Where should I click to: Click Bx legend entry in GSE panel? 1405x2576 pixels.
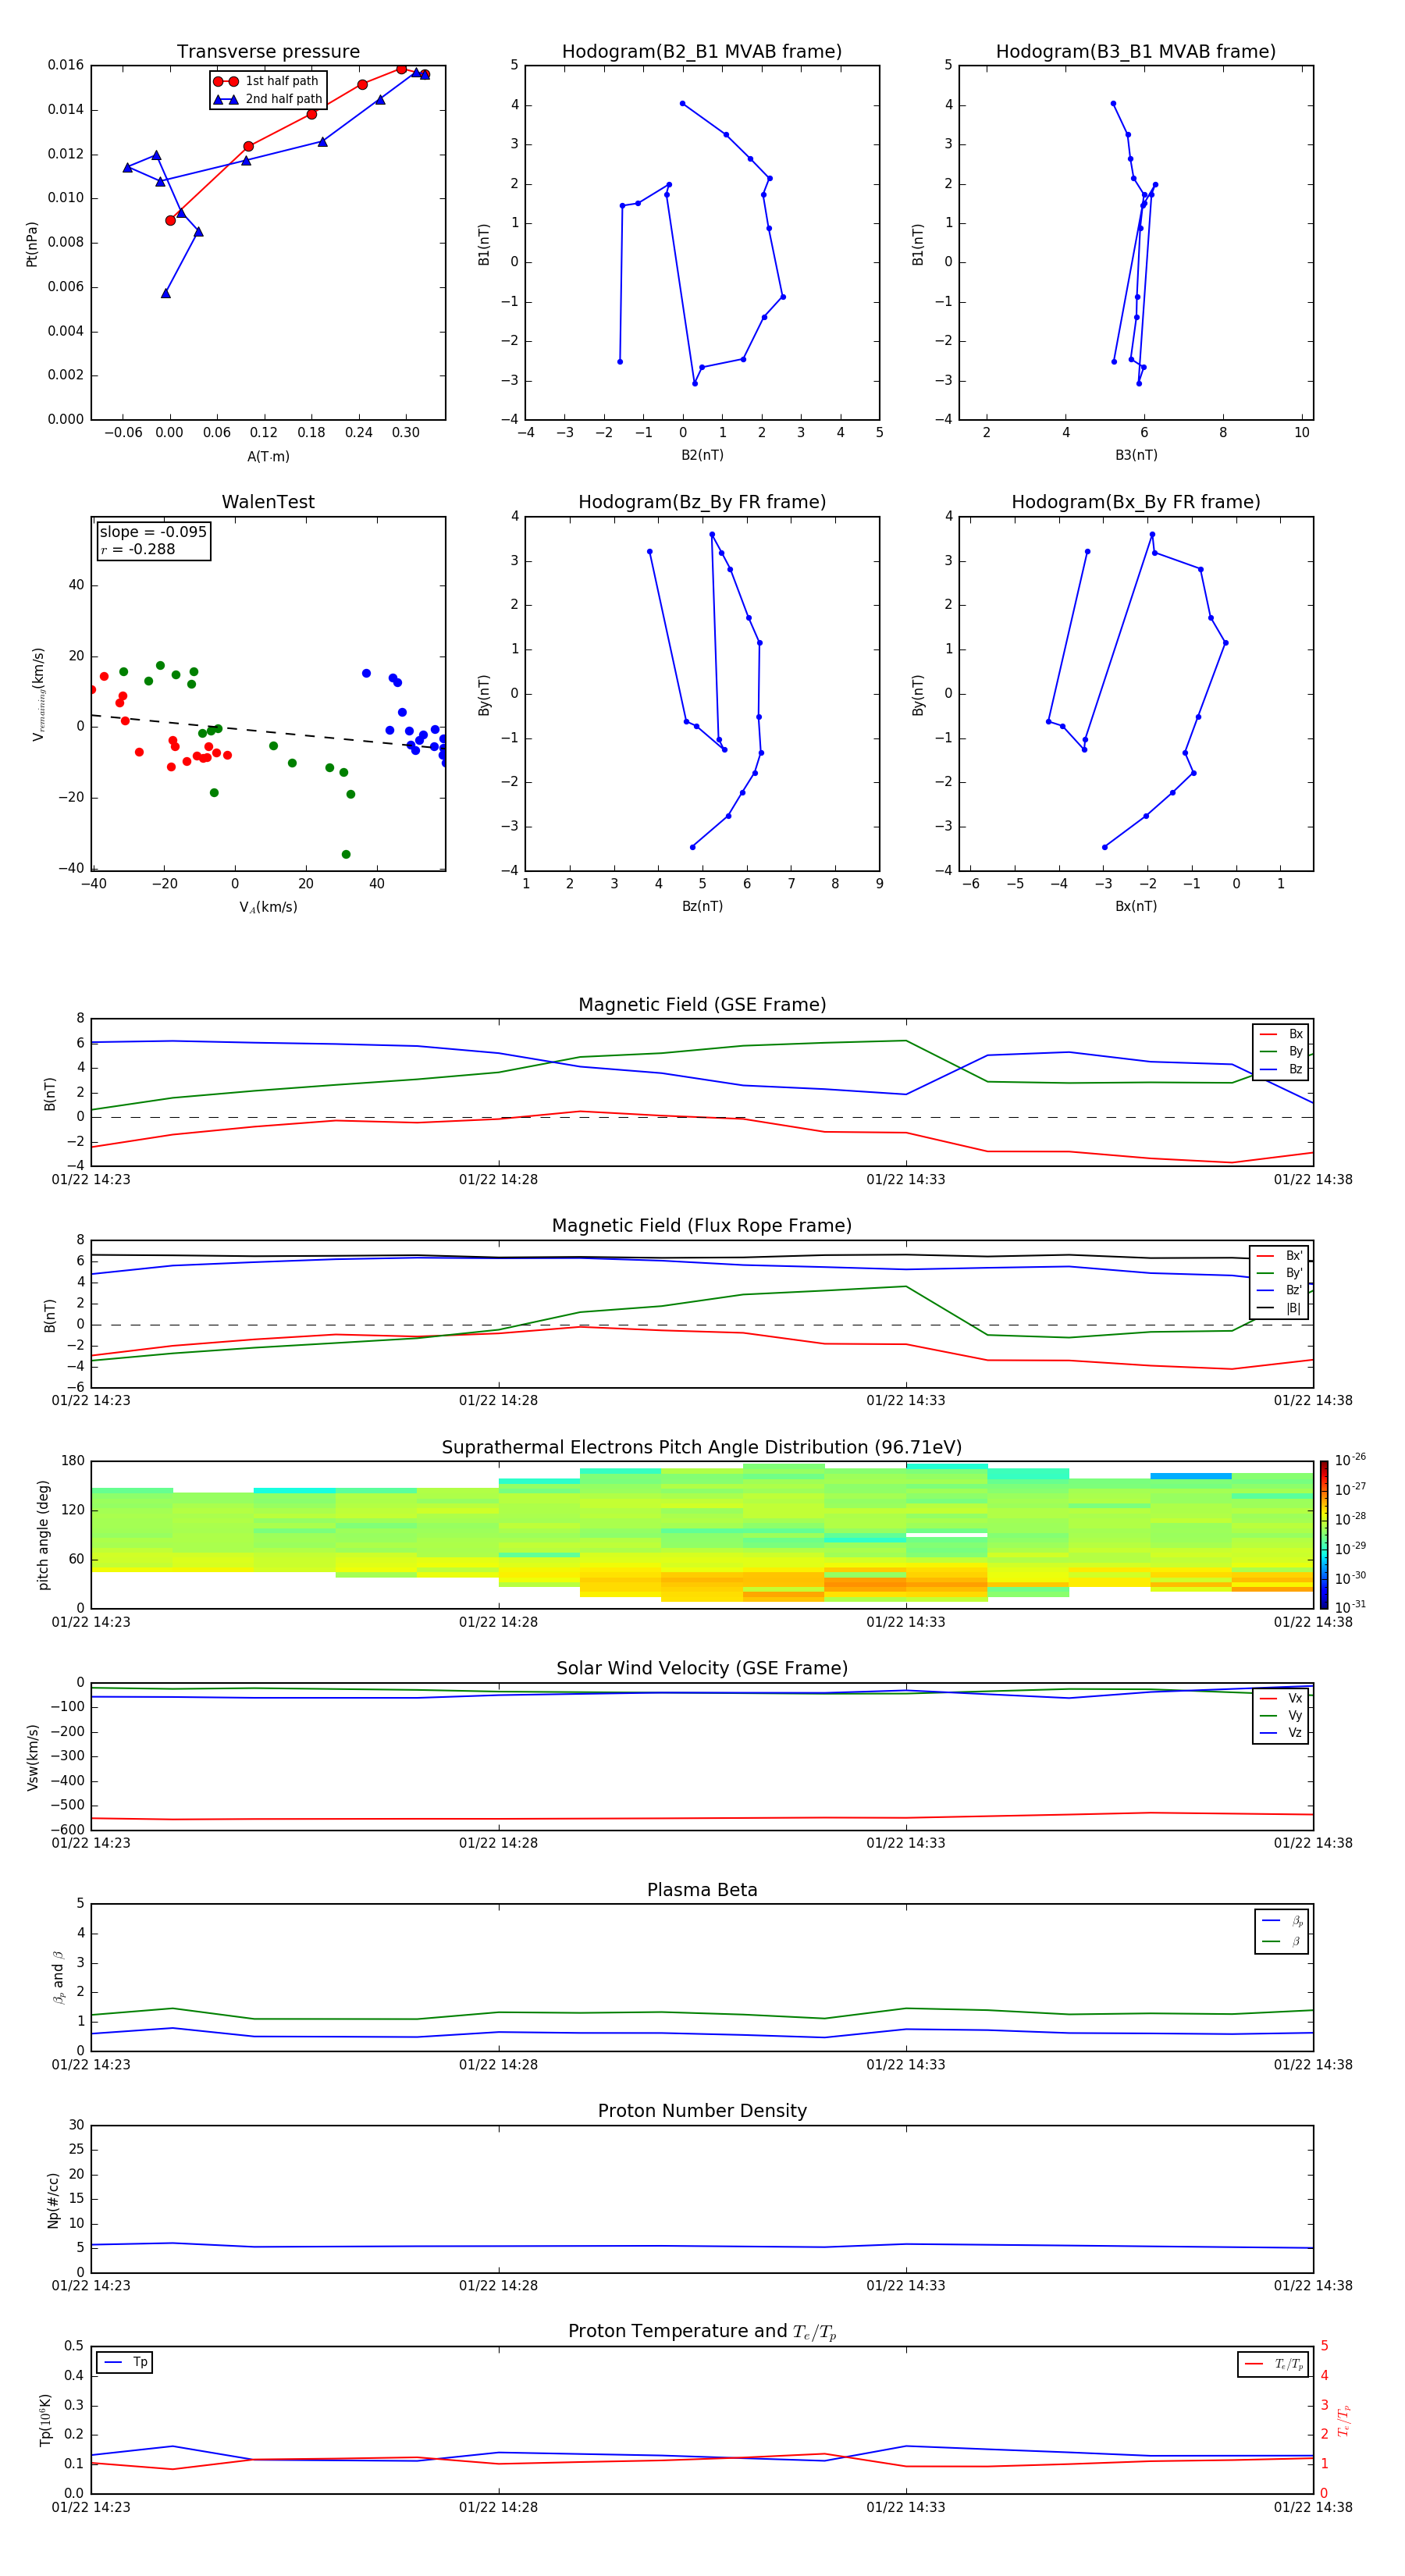click(1282, 1034)
